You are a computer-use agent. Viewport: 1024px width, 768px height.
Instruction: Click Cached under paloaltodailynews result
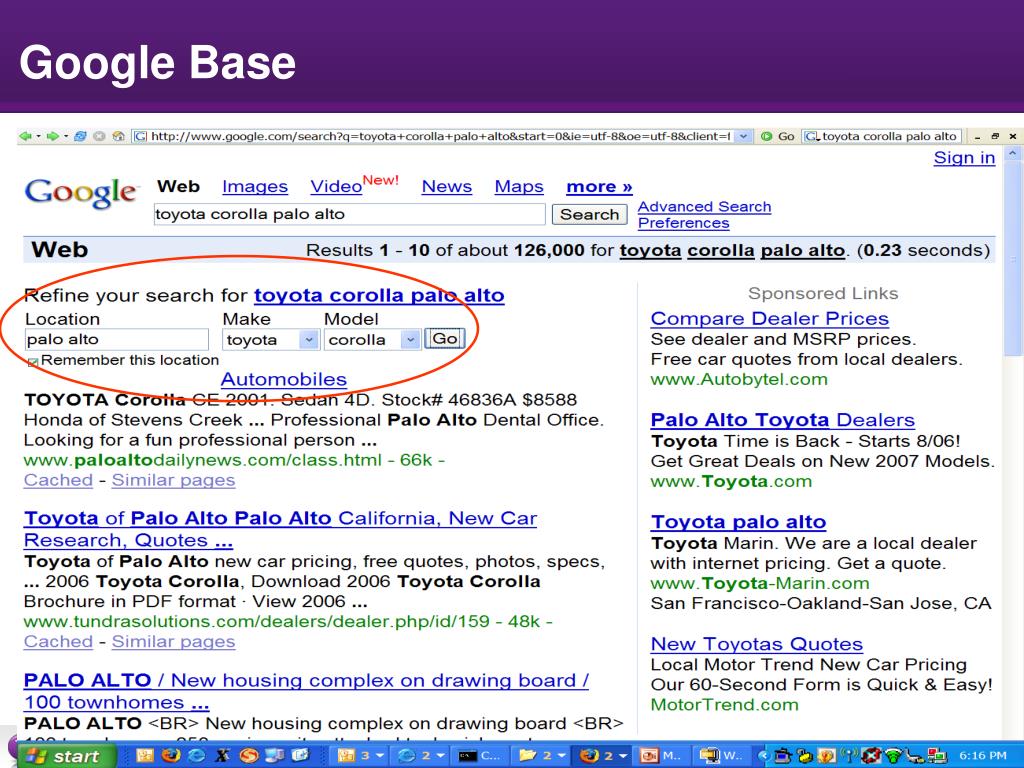58,480
